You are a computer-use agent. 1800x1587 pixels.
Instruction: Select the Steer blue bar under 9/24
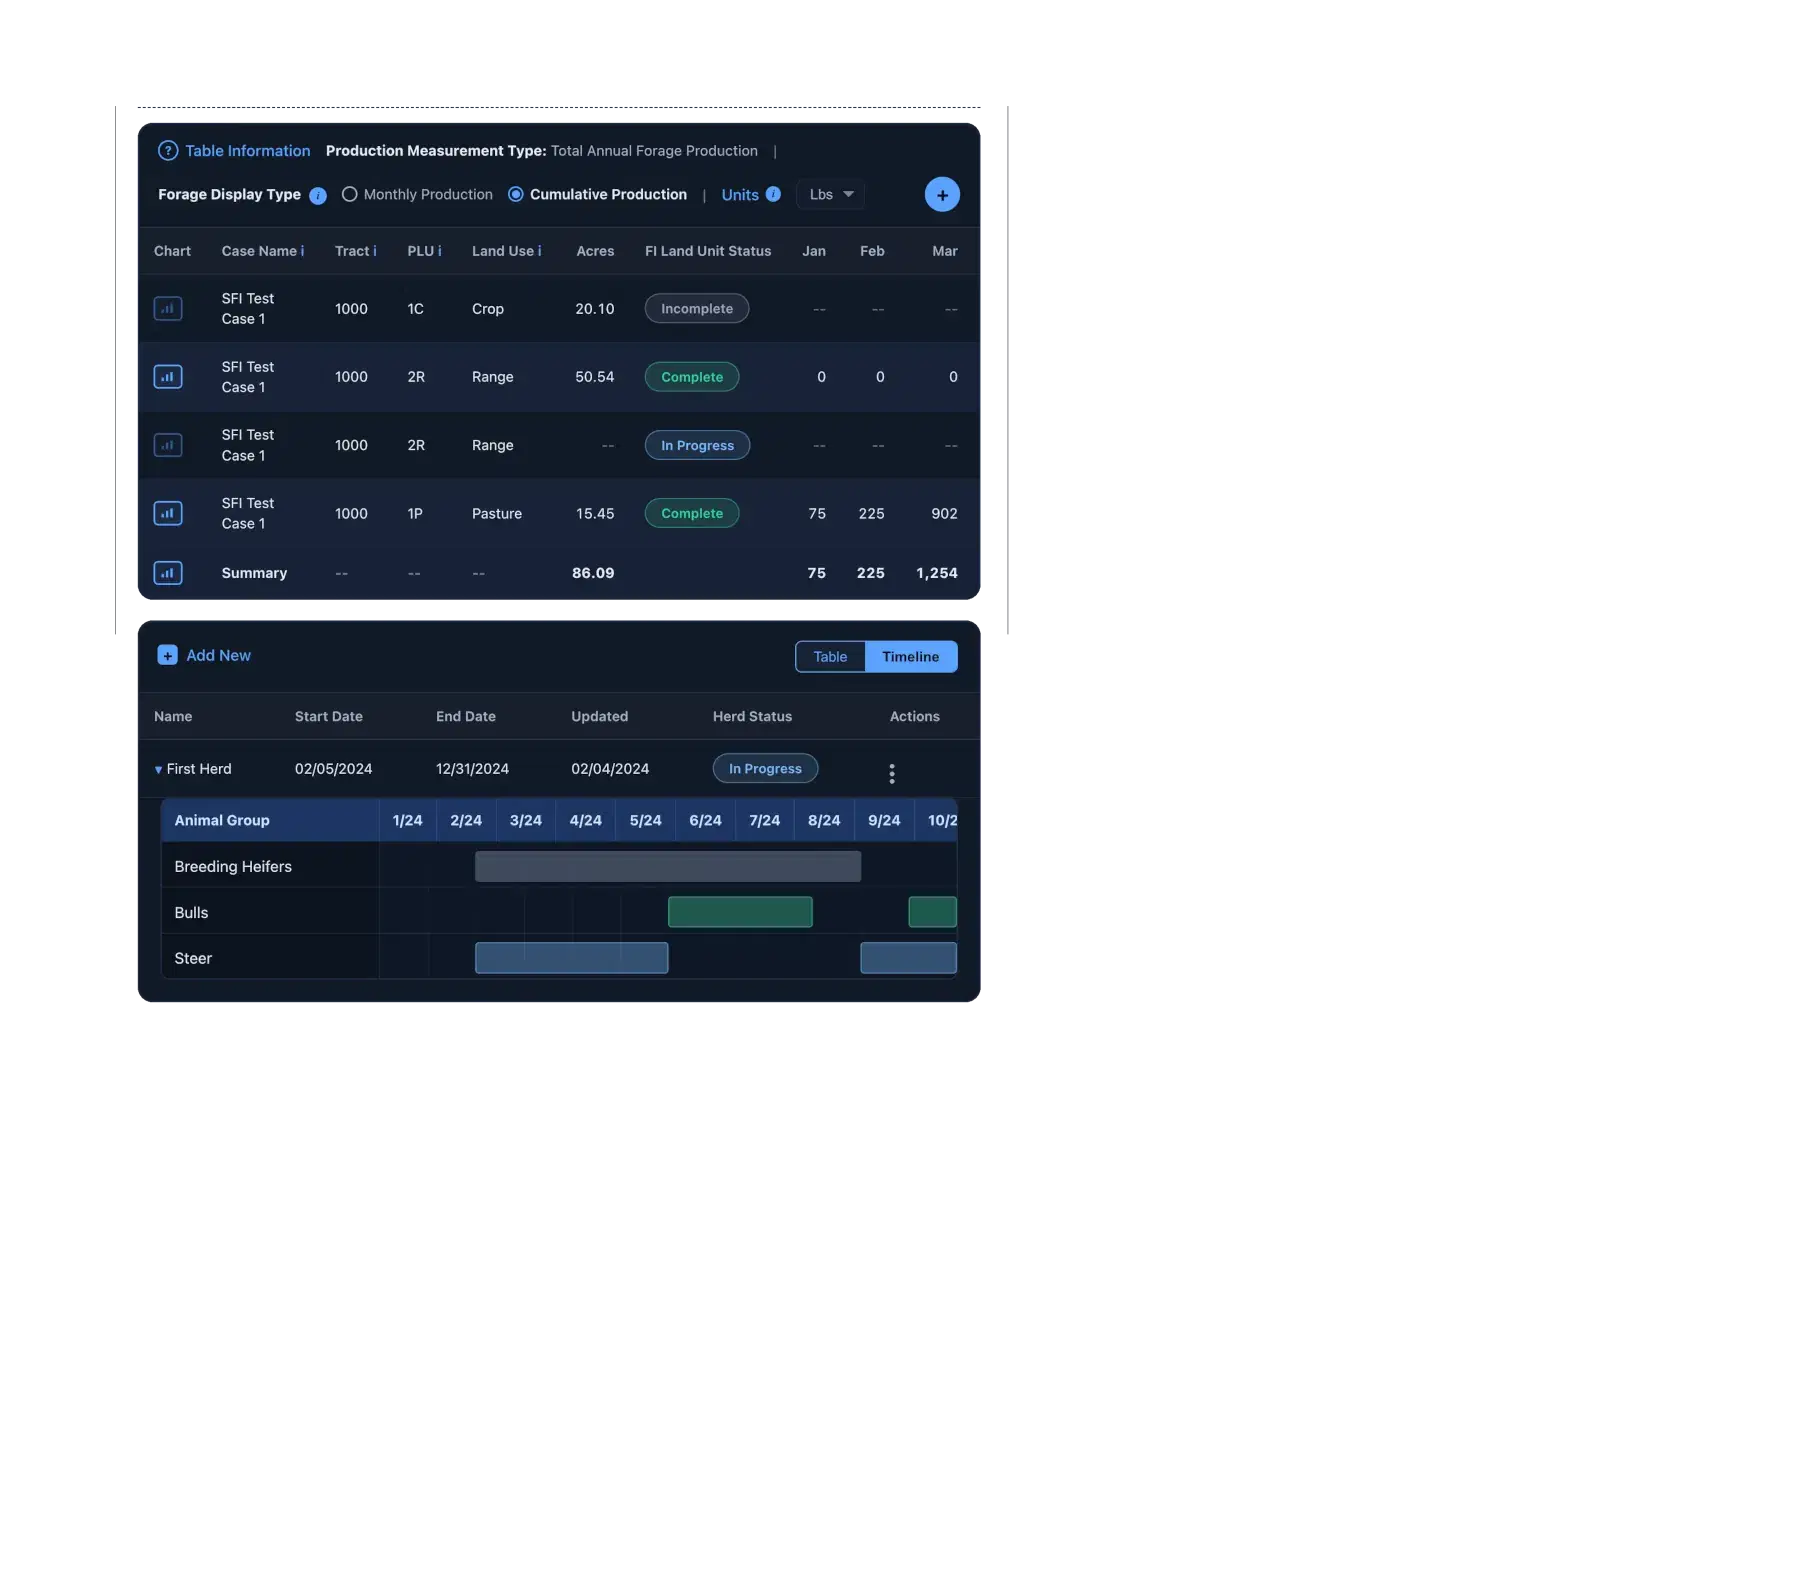click(908, 958)
